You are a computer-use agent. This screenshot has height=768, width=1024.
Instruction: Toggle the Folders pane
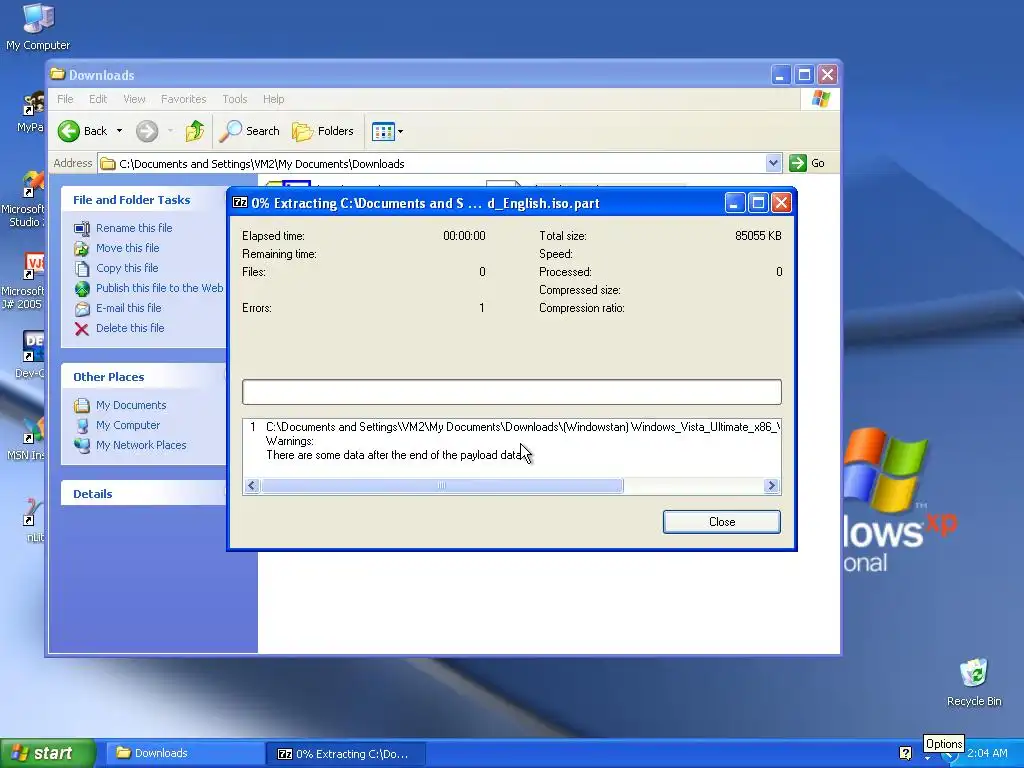(x=323, y=131)
